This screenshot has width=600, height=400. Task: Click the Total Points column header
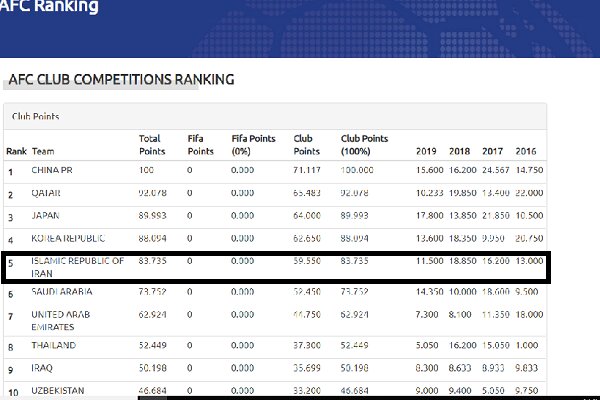coord(152,144)
